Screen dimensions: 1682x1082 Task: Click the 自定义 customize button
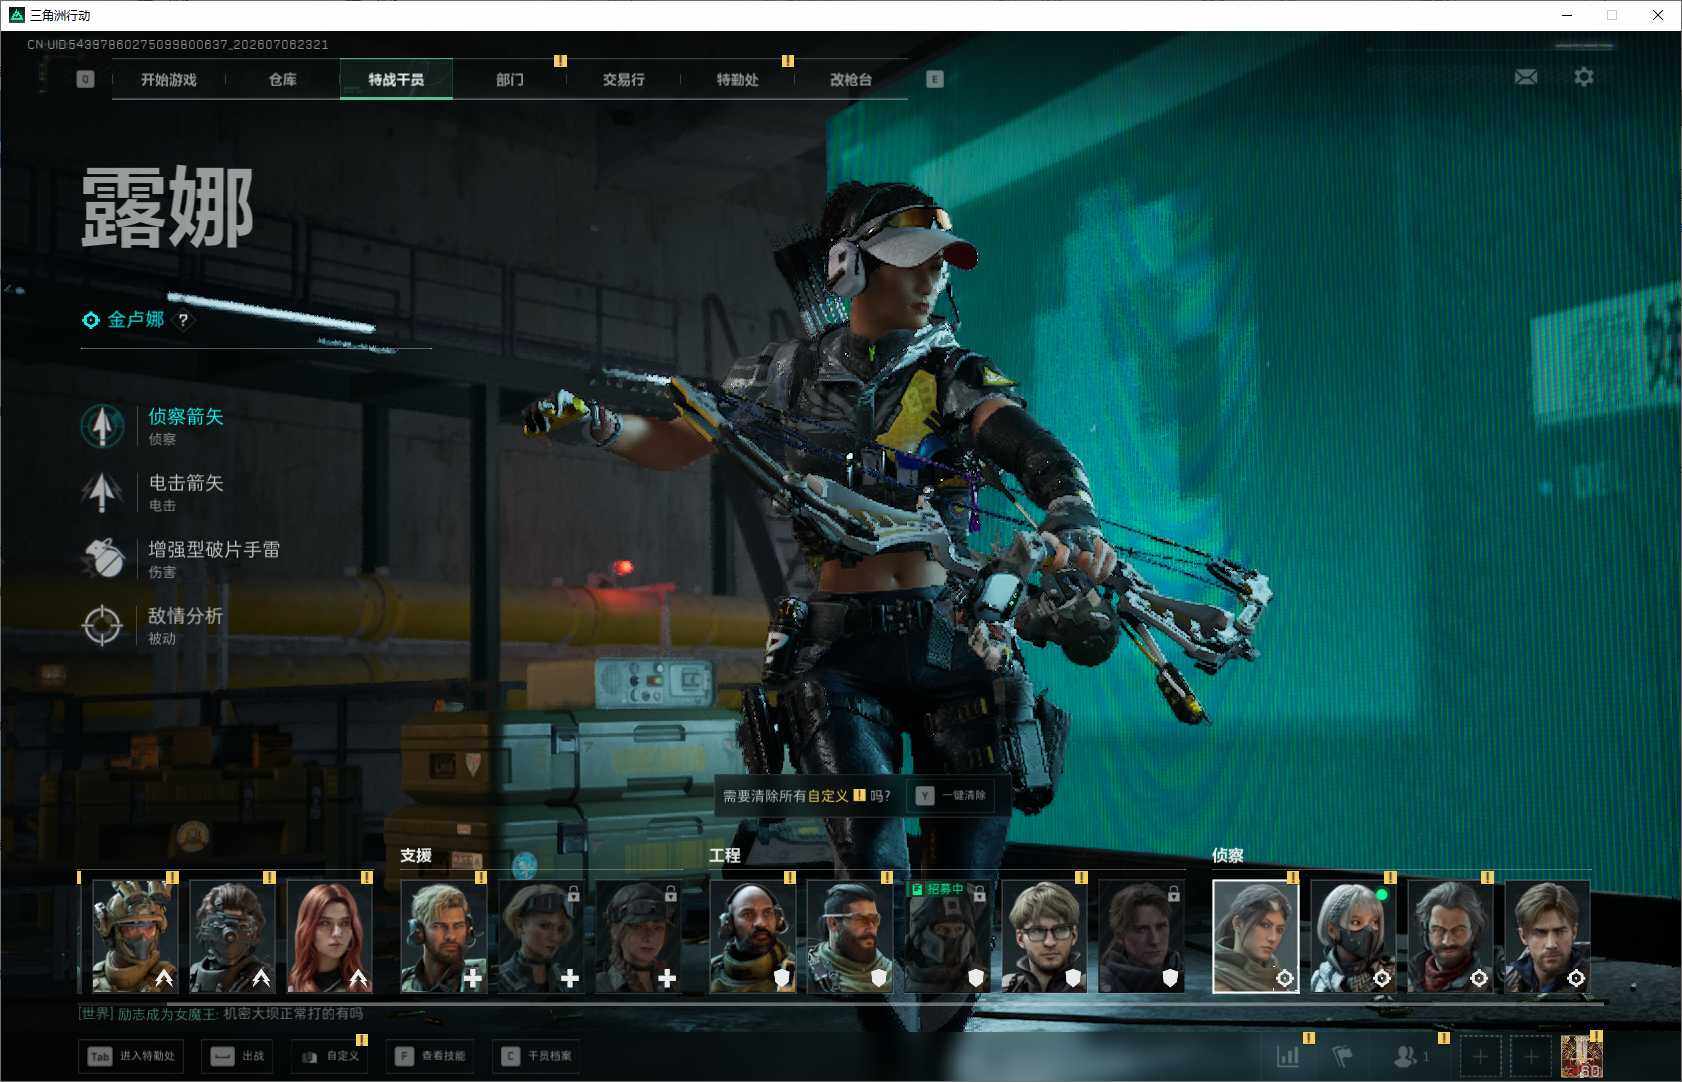point(330,1056)
